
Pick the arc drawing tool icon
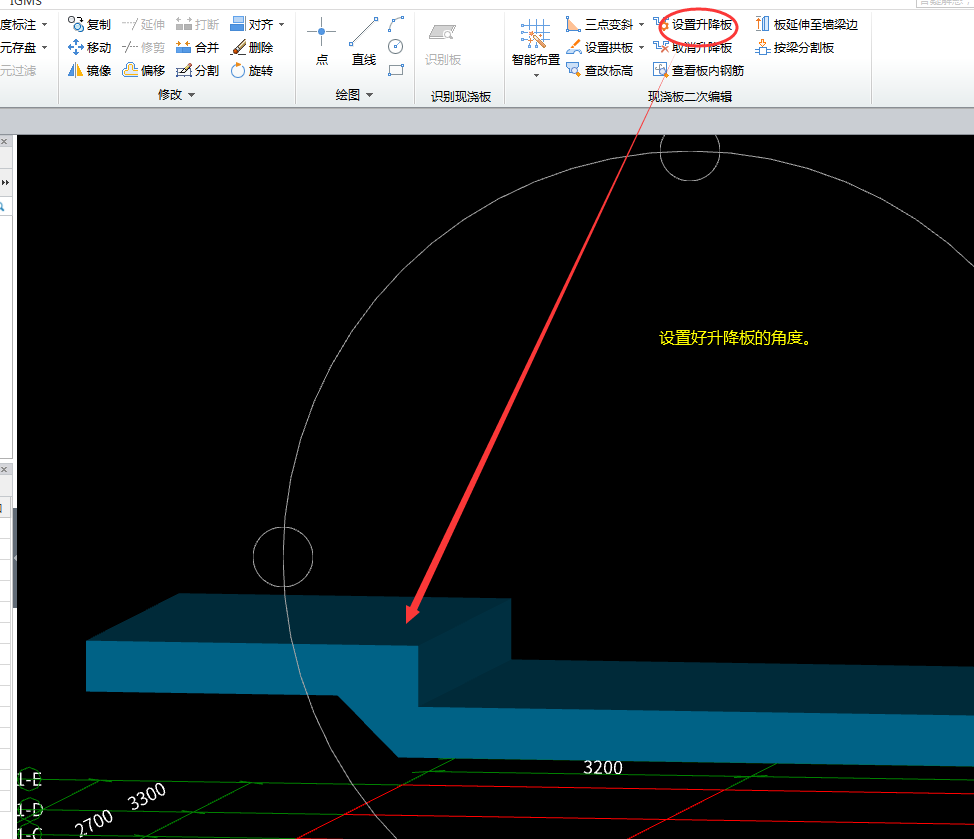[x=396, y=24]
